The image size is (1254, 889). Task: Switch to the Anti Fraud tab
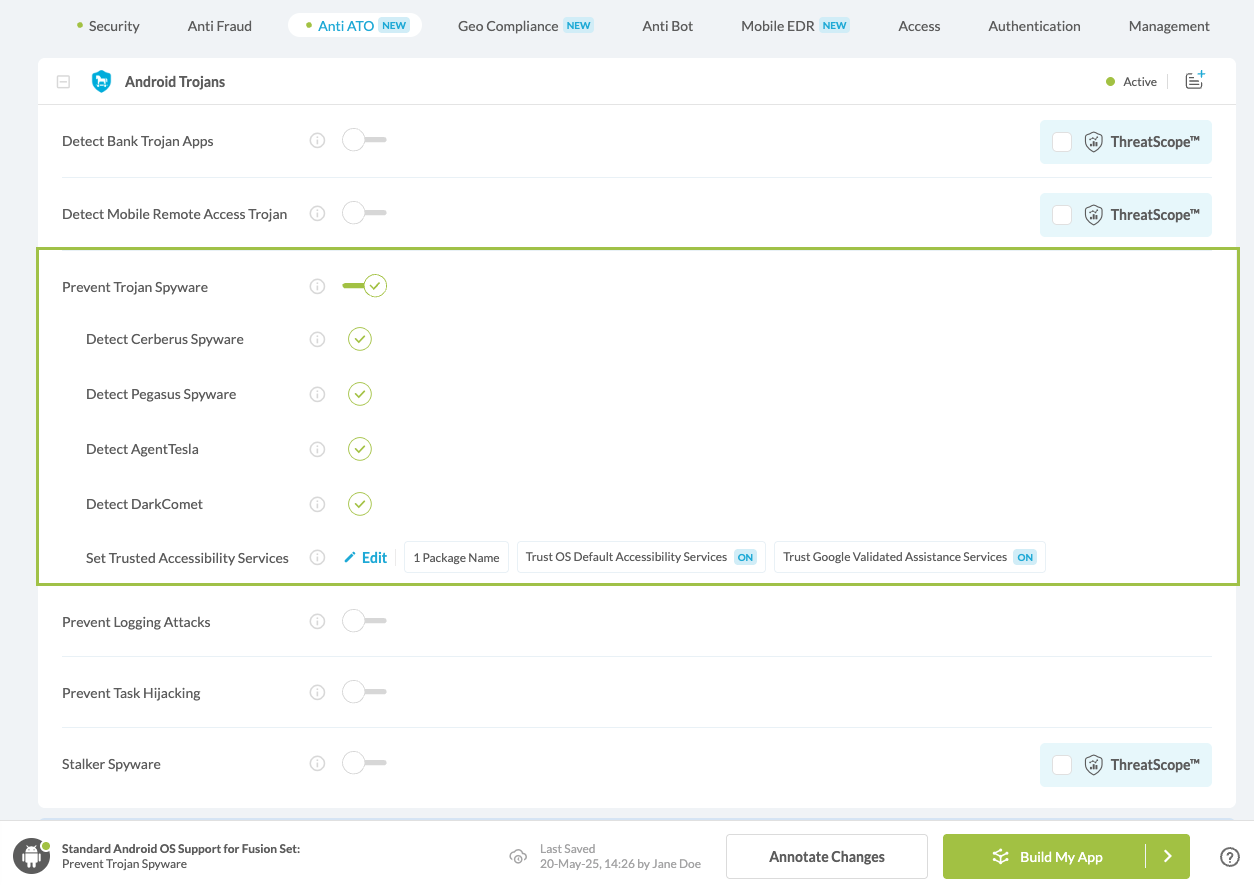click(x=220, y=26)
